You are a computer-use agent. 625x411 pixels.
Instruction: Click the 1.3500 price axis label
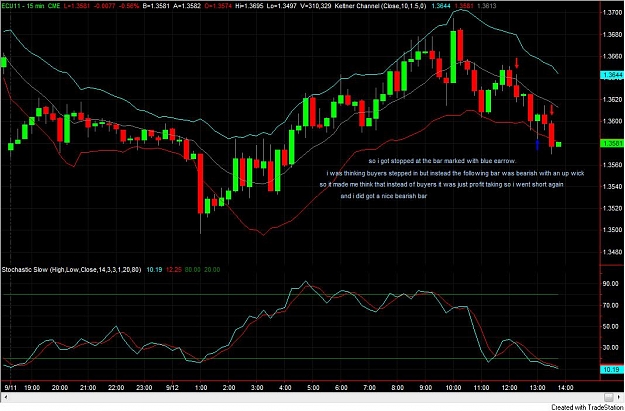click(613, 230)
